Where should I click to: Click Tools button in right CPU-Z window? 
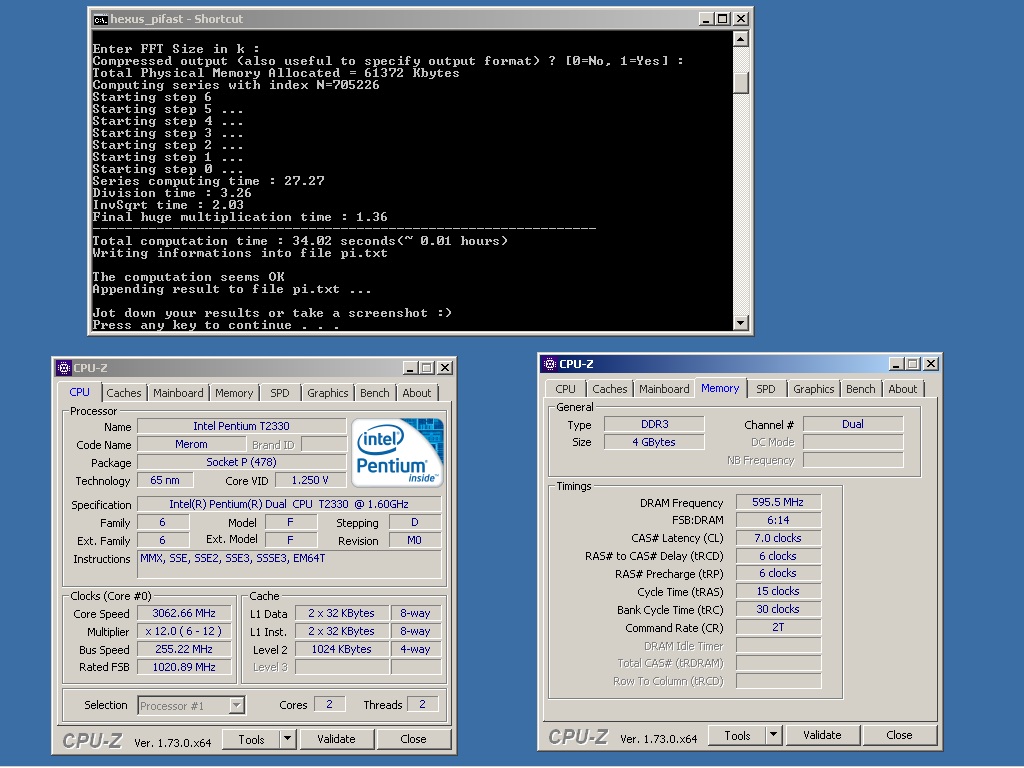[737, 735]
